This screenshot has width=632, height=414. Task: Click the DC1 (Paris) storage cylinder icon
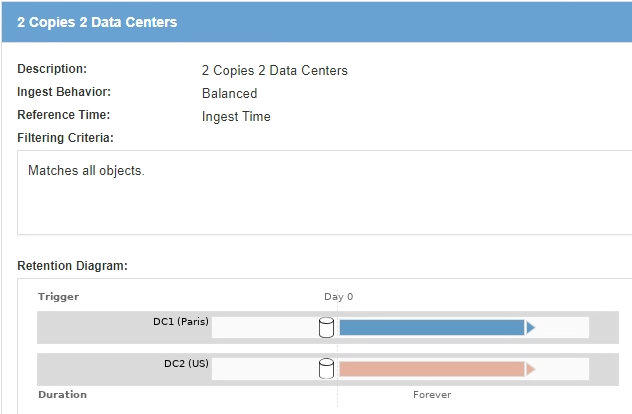(326, 327)
